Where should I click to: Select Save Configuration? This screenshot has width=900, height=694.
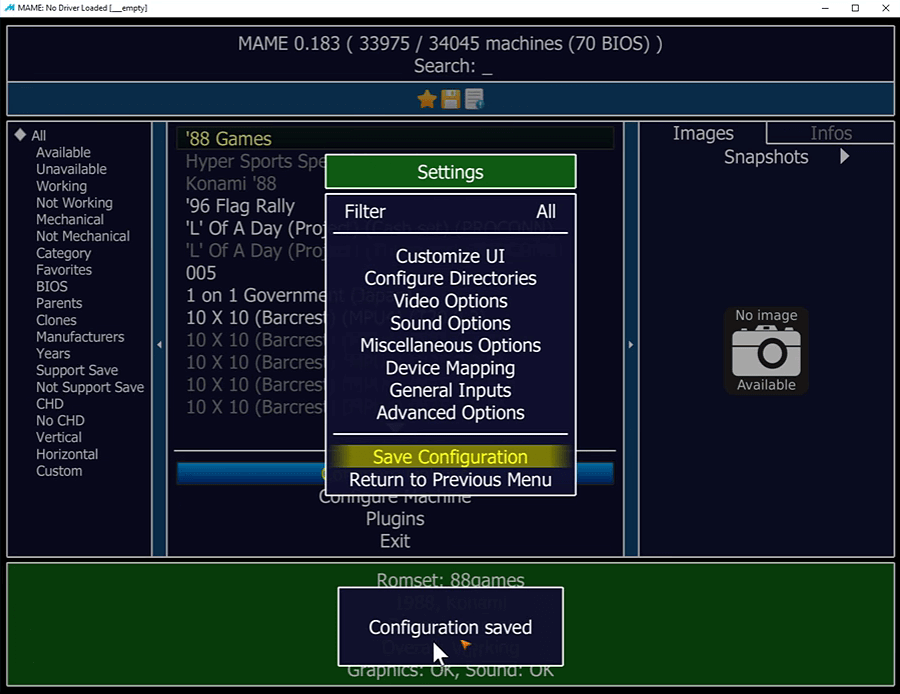pos(450,457)
